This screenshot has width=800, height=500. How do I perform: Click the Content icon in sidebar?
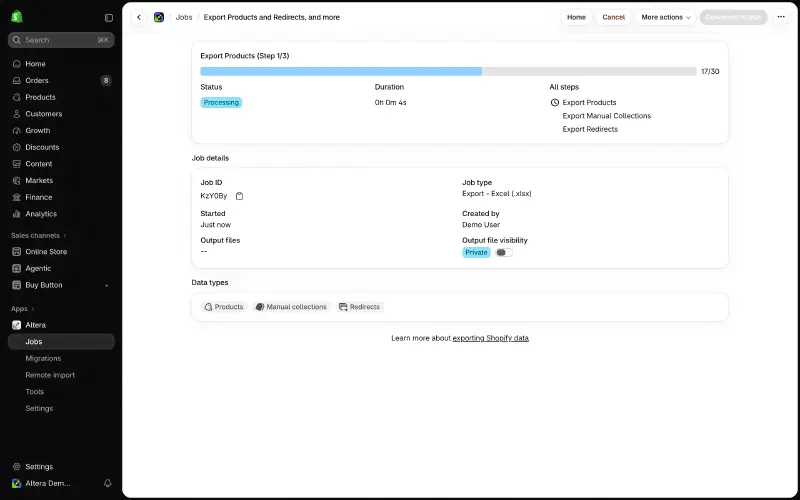17,164
